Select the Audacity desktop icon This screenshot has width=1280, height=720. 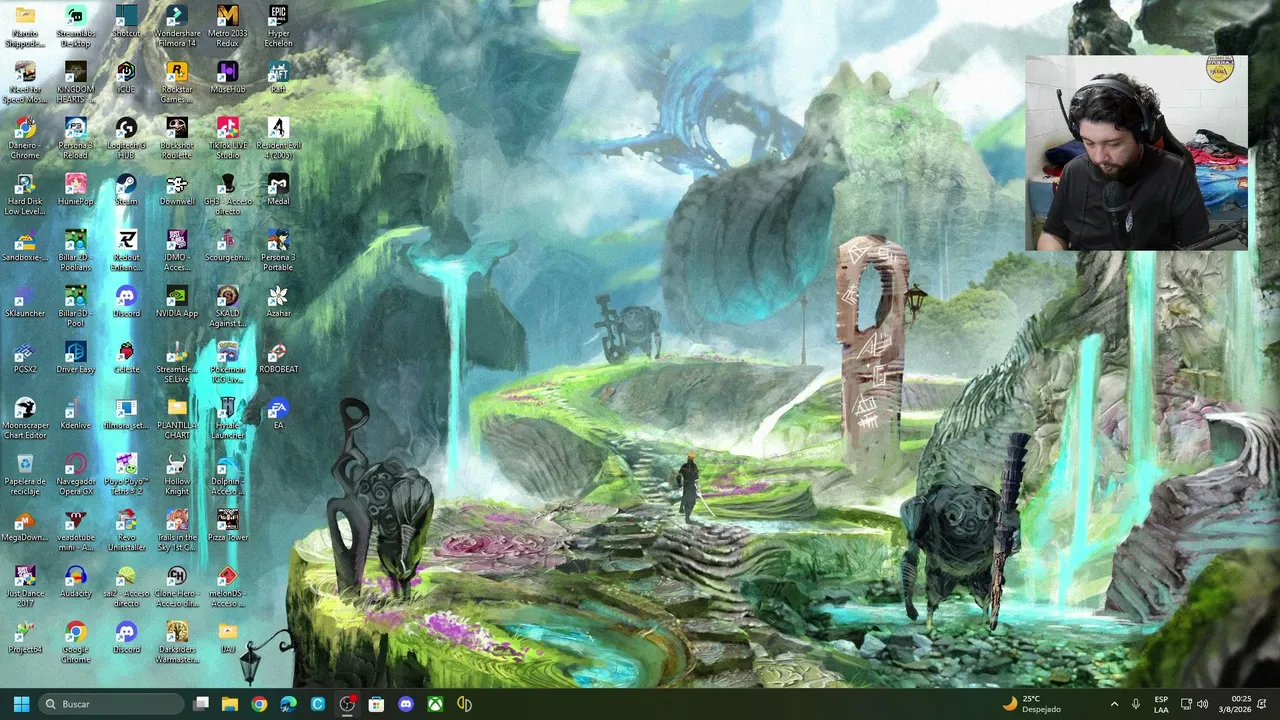(x=76, y=582)
